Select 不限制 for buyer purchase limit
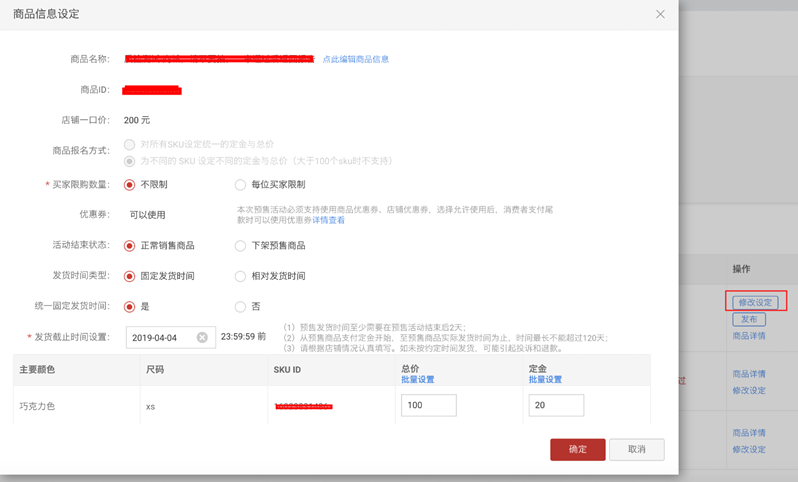The image size is (798, 482). [129, 185]
